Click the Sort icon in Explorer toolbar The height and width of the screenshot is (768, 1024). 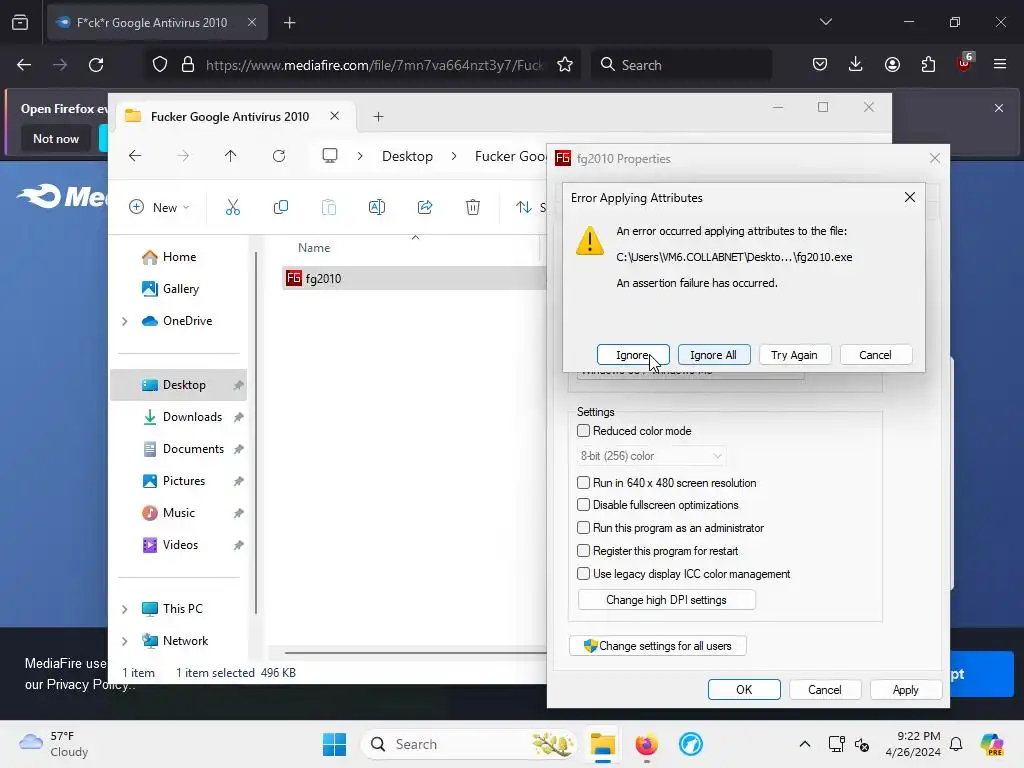[524, 207]
